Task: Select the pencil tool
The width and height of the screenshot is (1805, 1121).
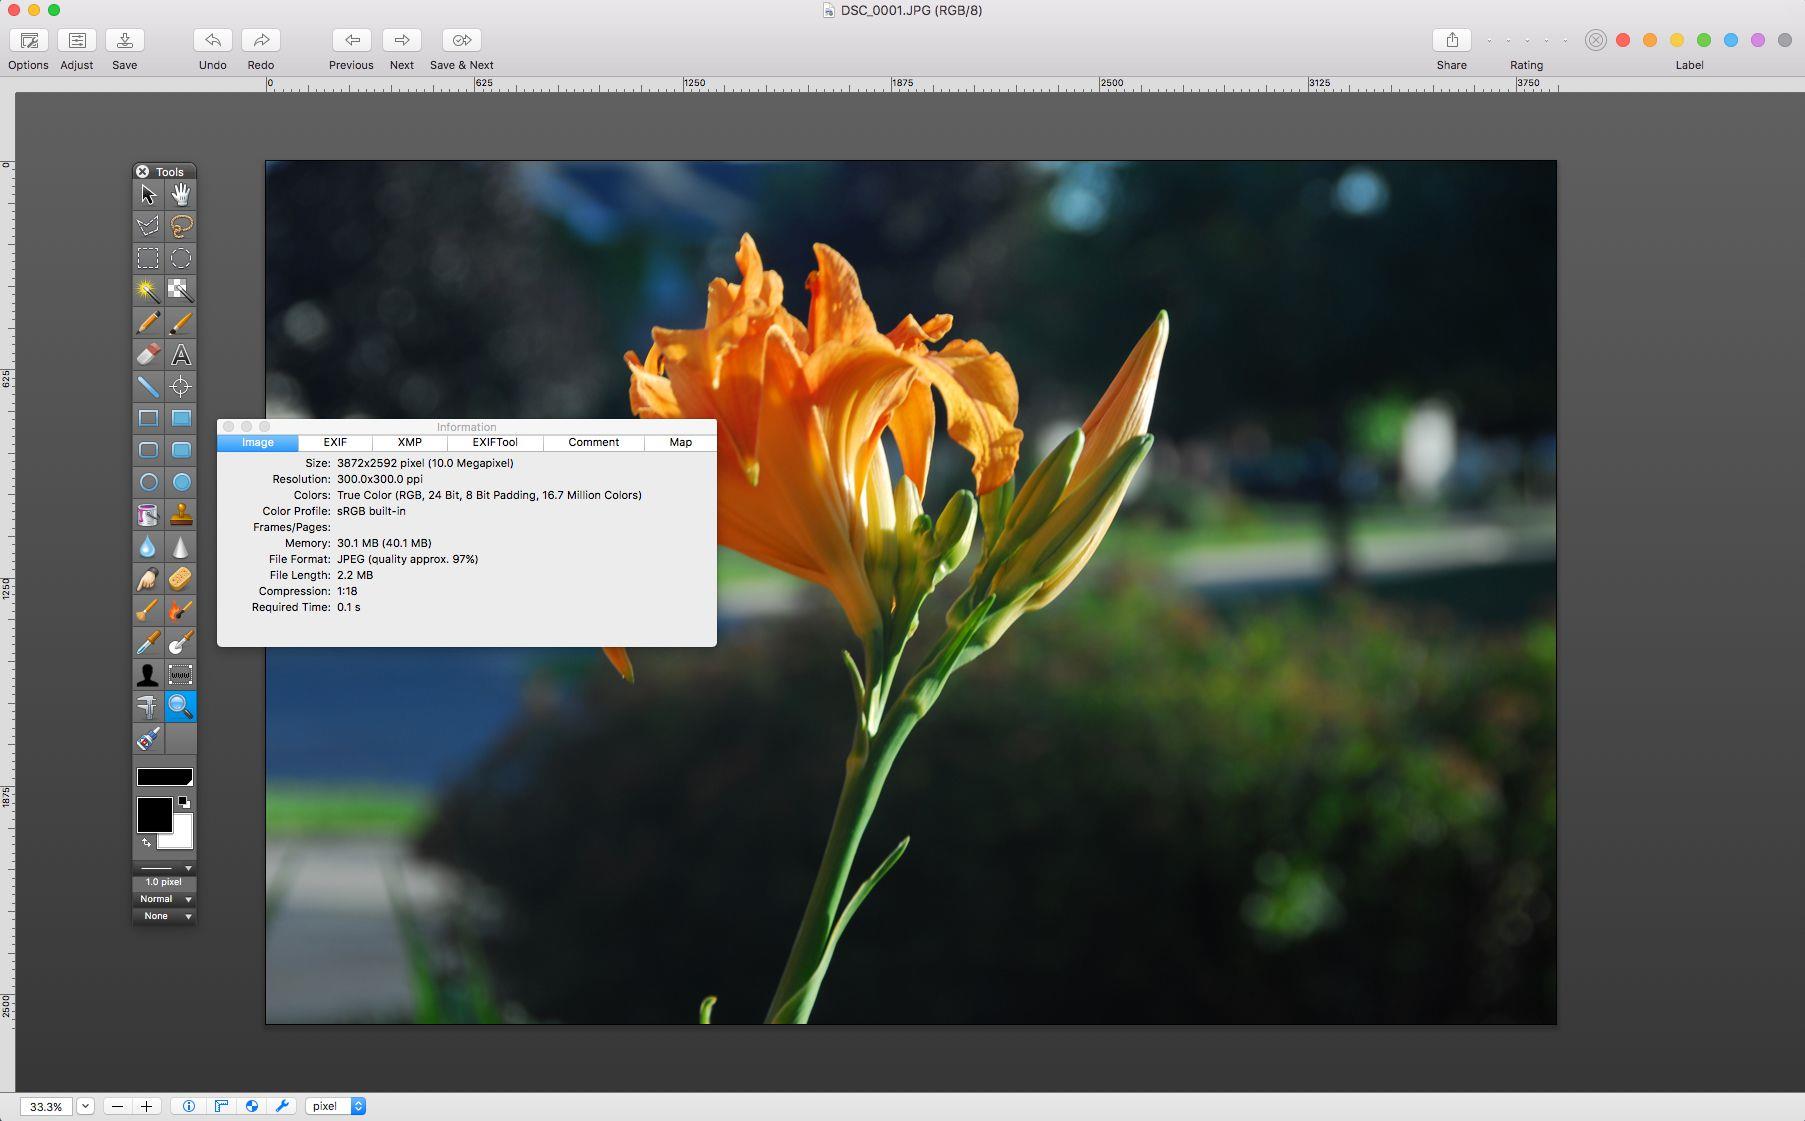Action: click(x=148, y=322)
